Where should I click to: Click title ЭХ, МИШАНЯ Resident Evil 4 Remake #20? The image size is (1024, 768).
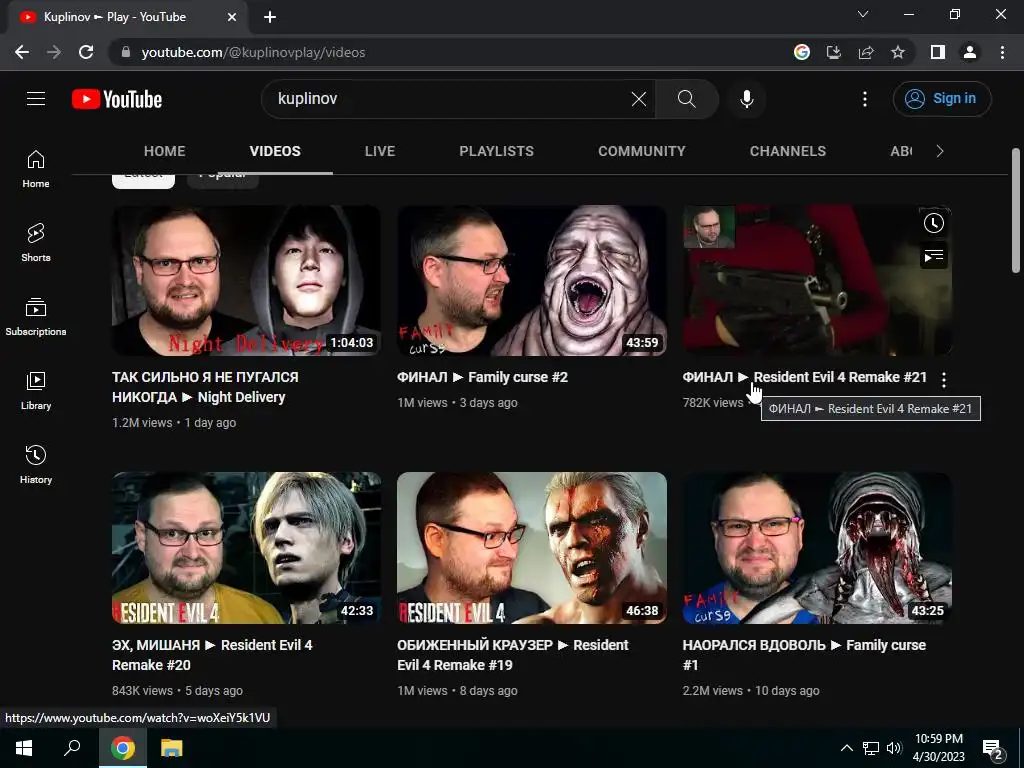212,655
